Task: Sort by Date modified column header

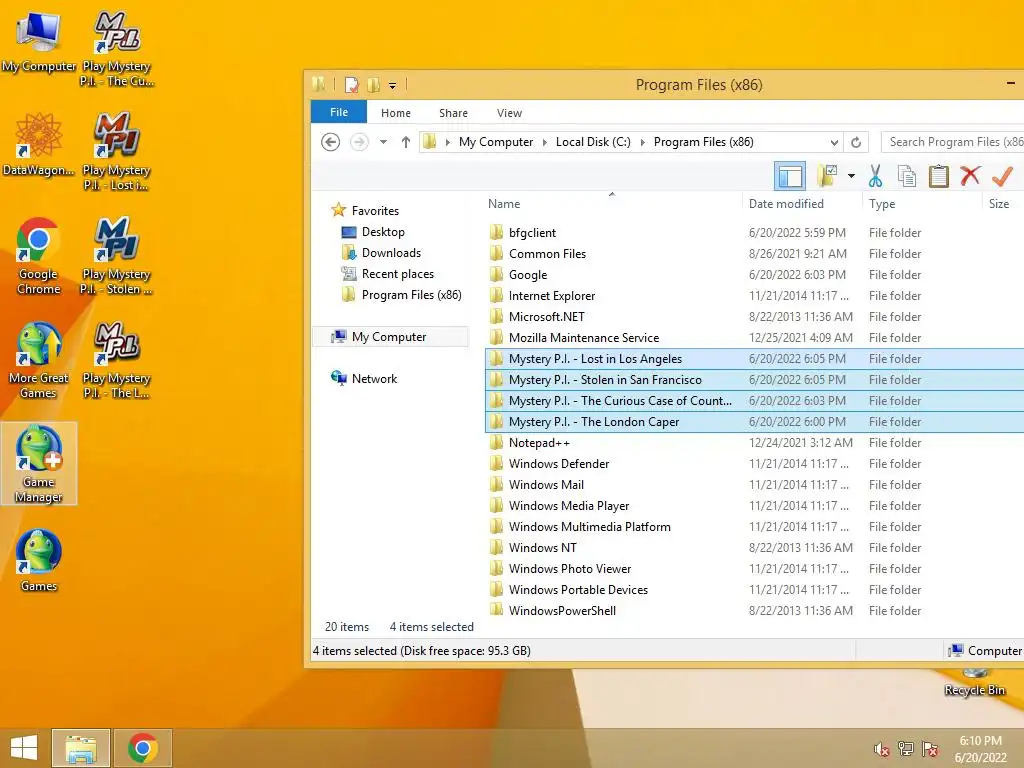Action: click(802, 204)
